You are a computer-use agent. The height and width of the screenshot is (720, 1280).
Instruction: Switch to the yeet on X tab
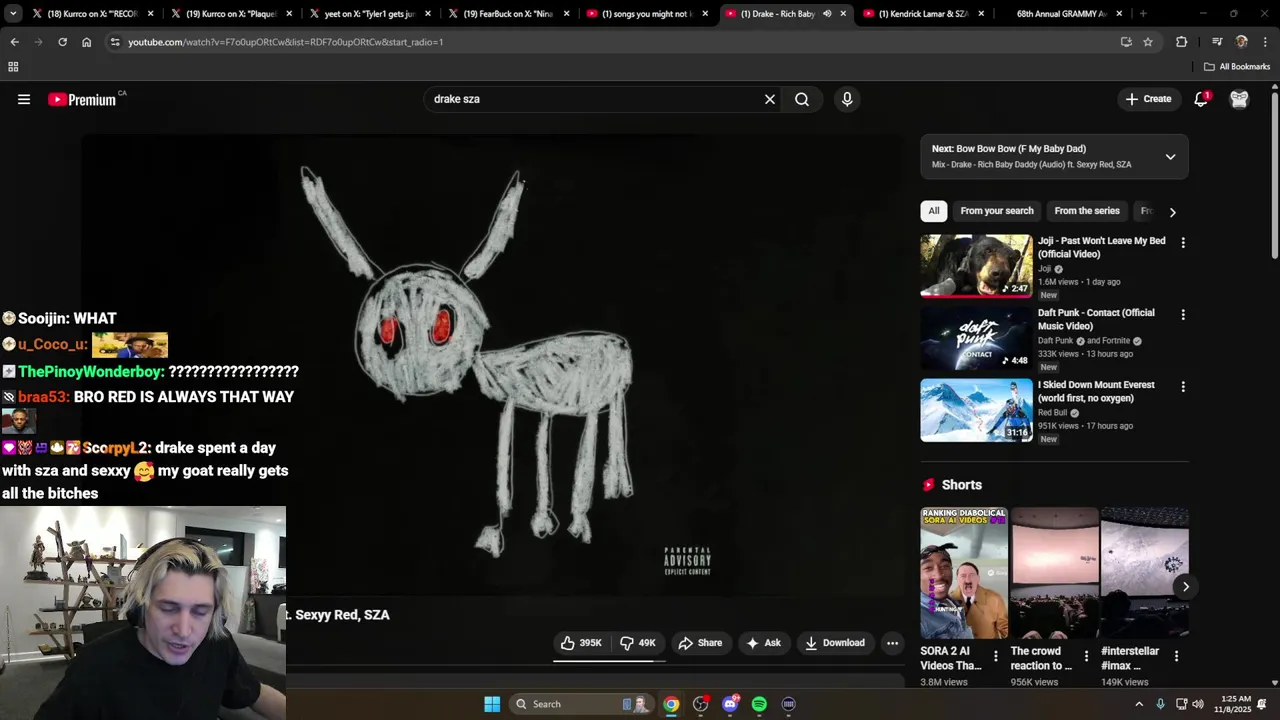tap(370, 14)
